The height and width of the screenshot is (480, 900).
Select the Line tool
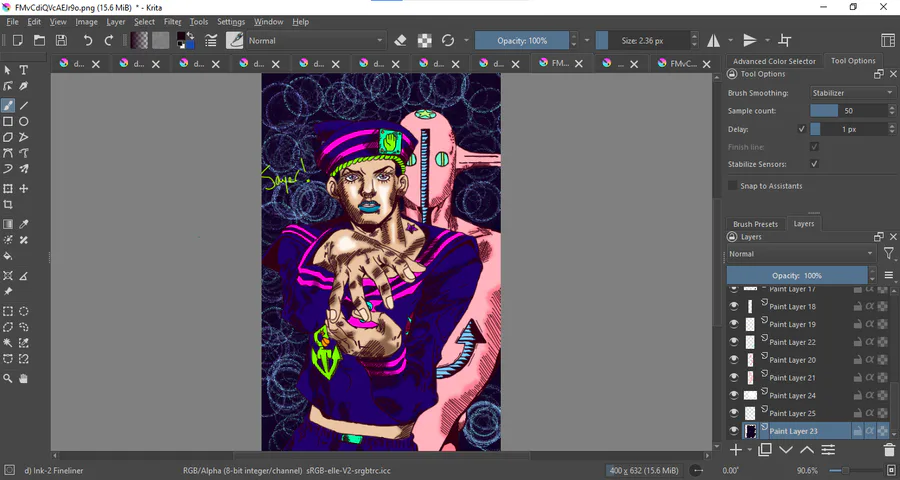[x=24, y=105]
